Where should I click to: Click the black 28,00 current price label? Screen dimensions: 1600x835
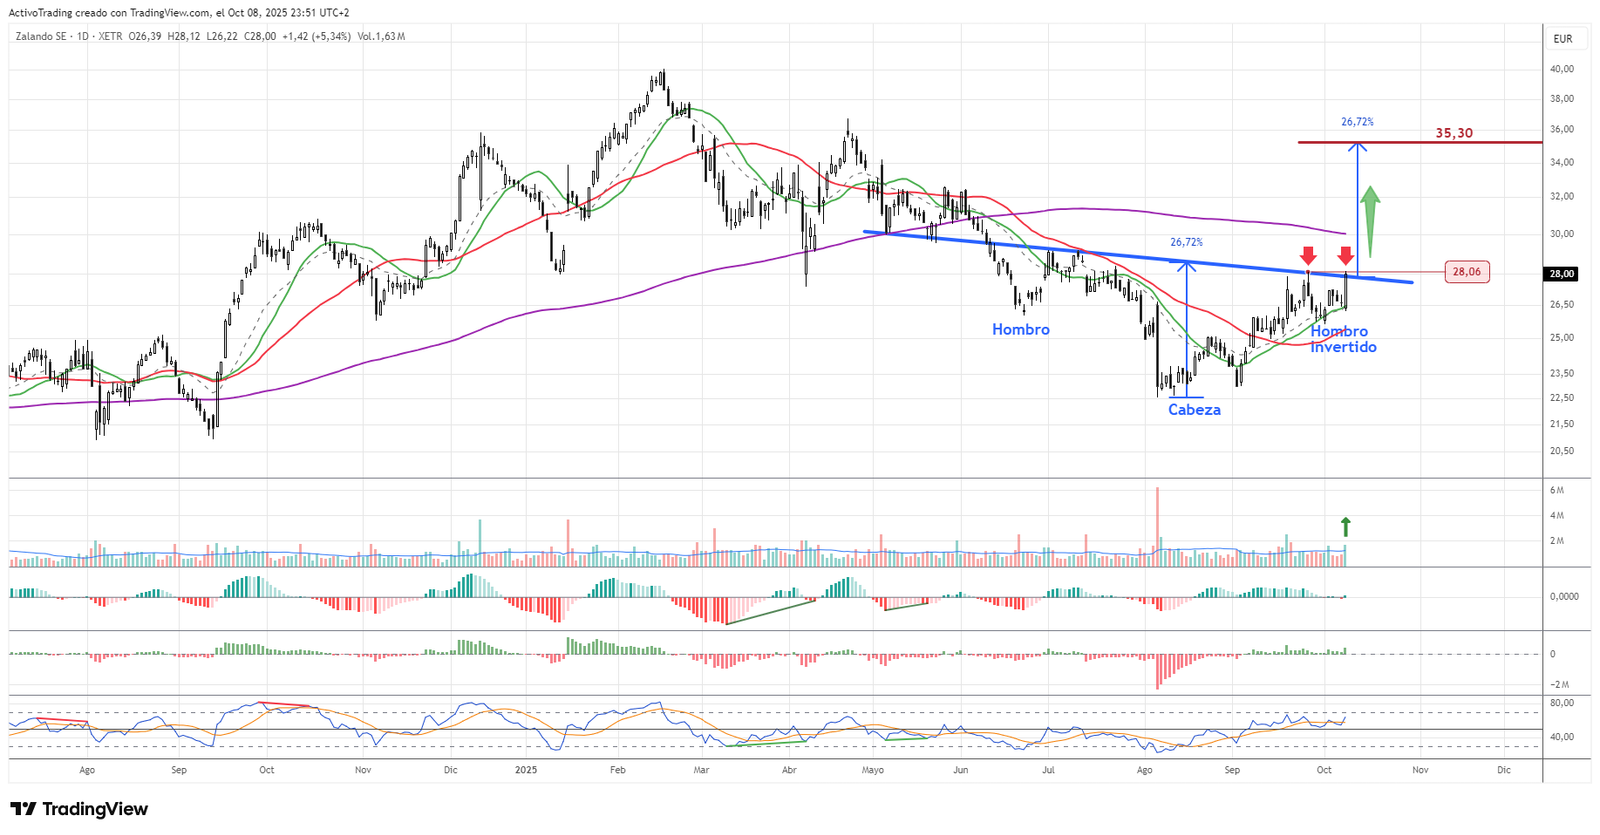pyautogui.click(x=1562, y=274)
